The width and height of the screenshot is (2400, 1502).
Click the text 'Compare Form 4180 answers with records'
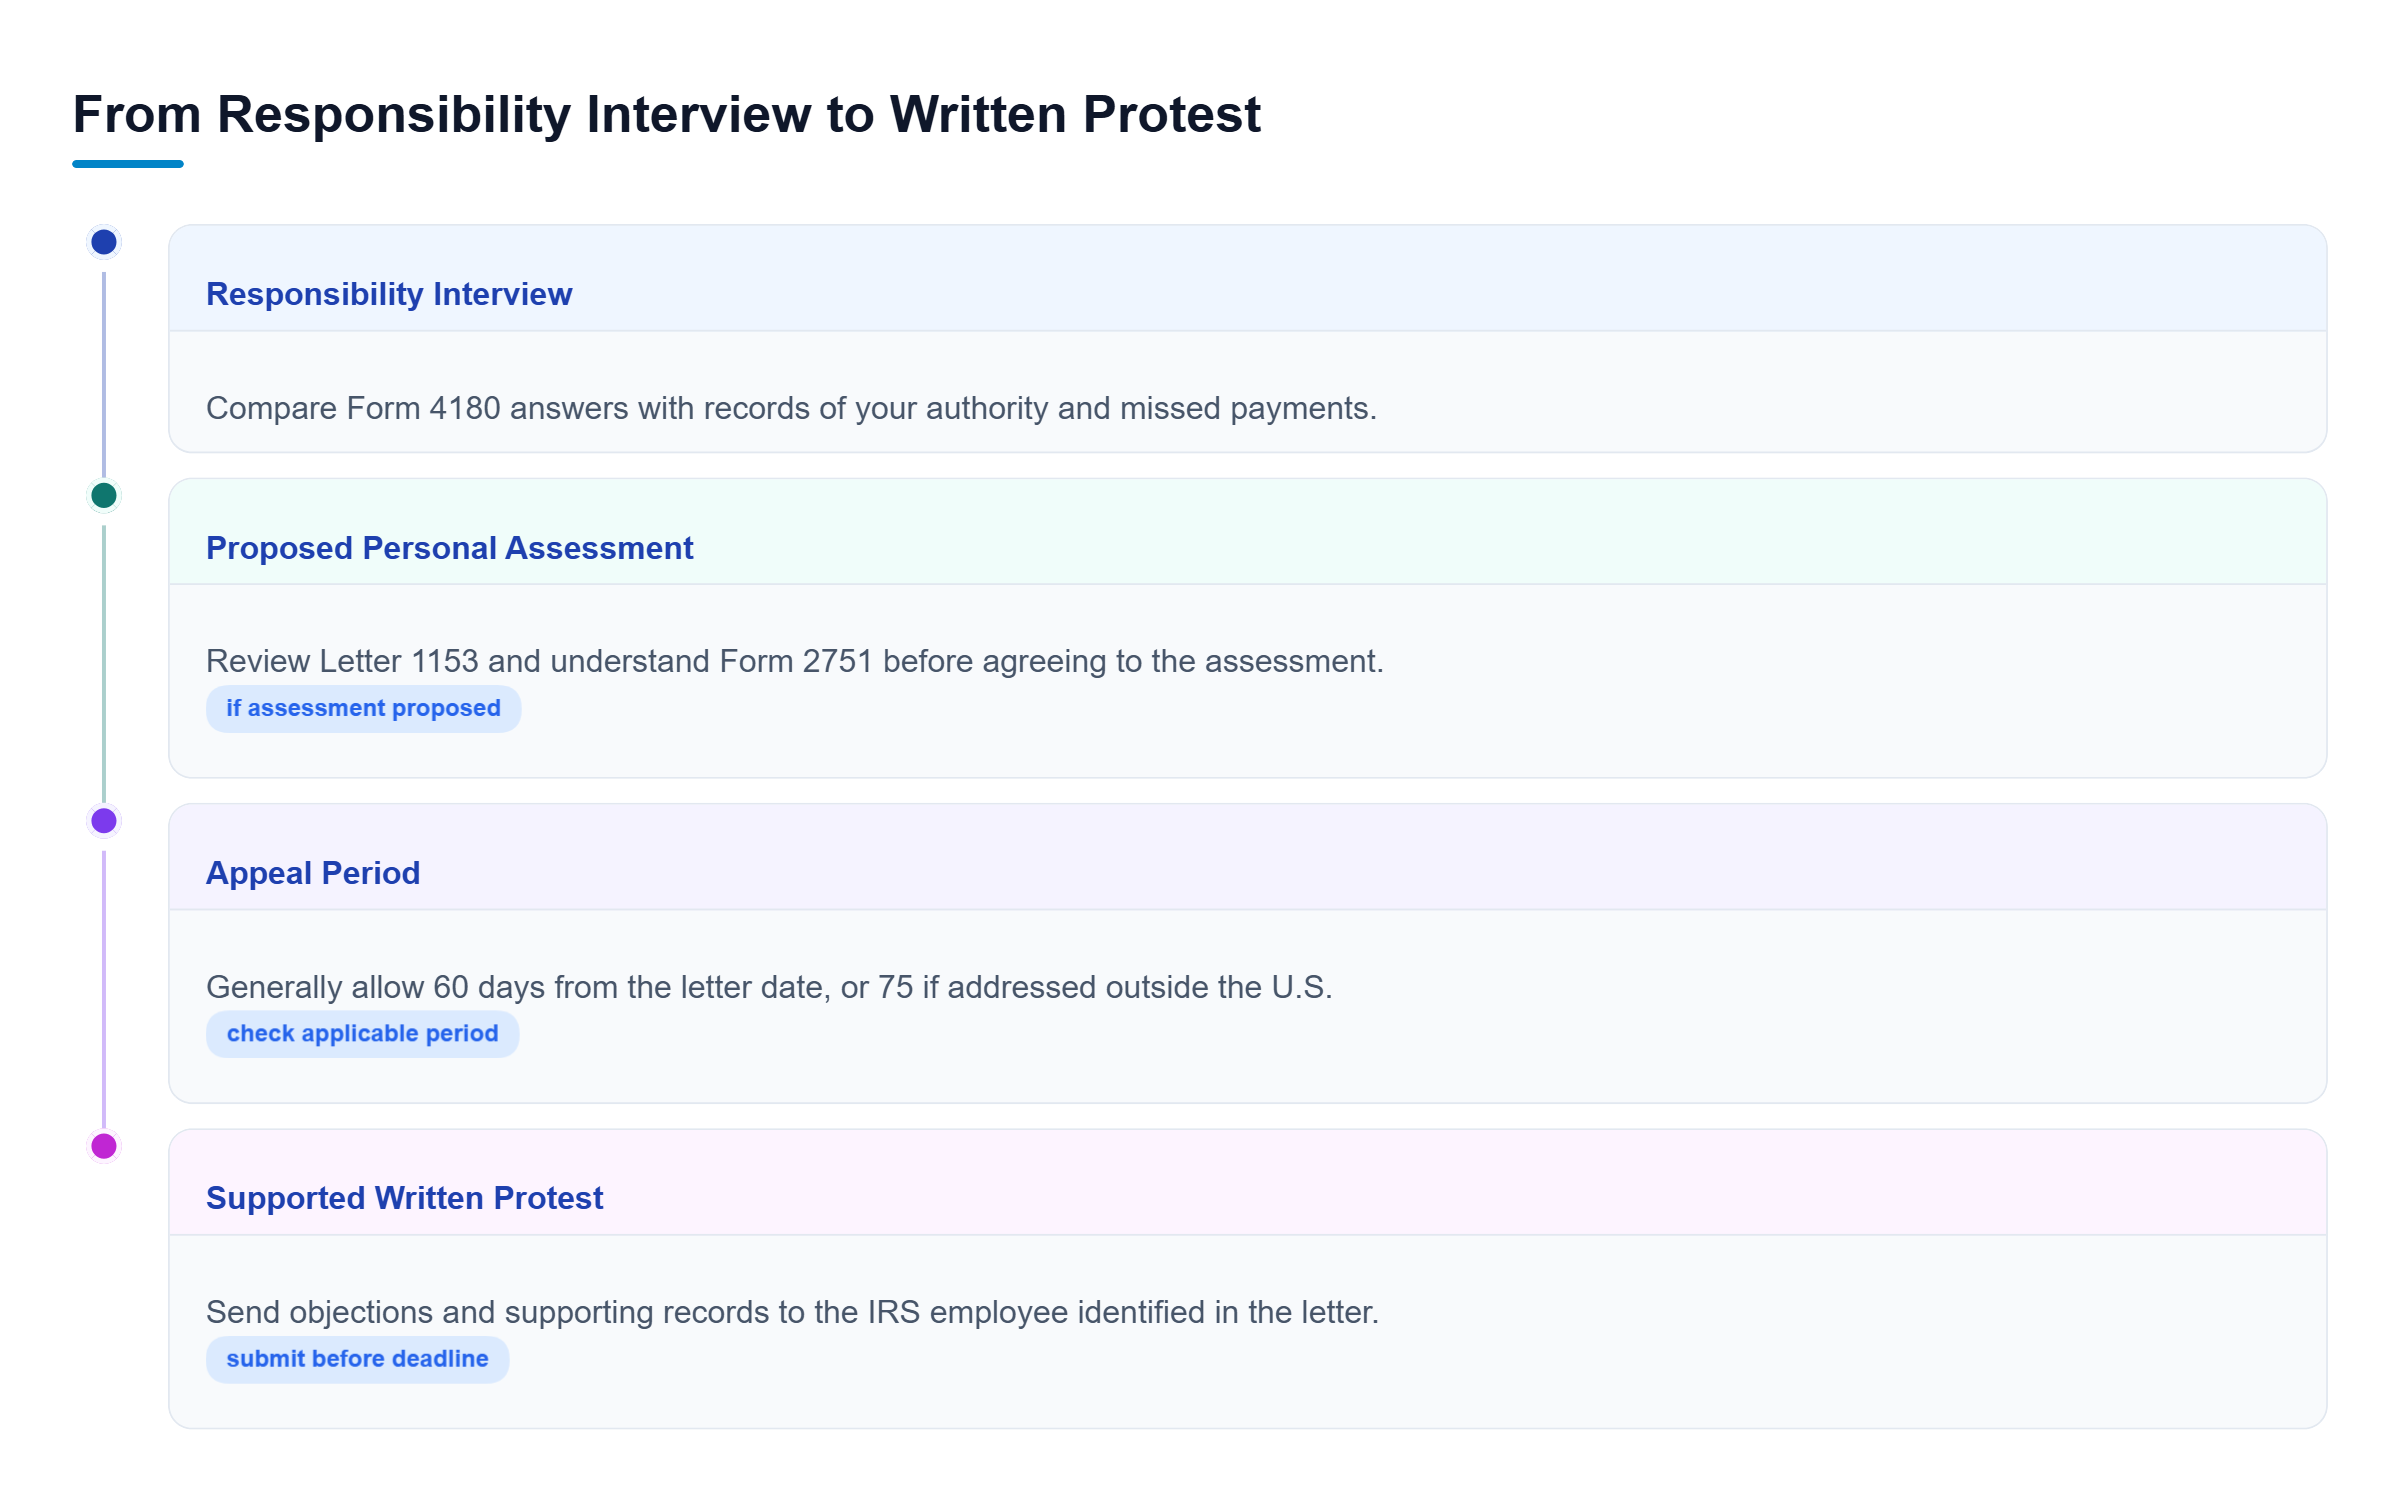[508, 408]
